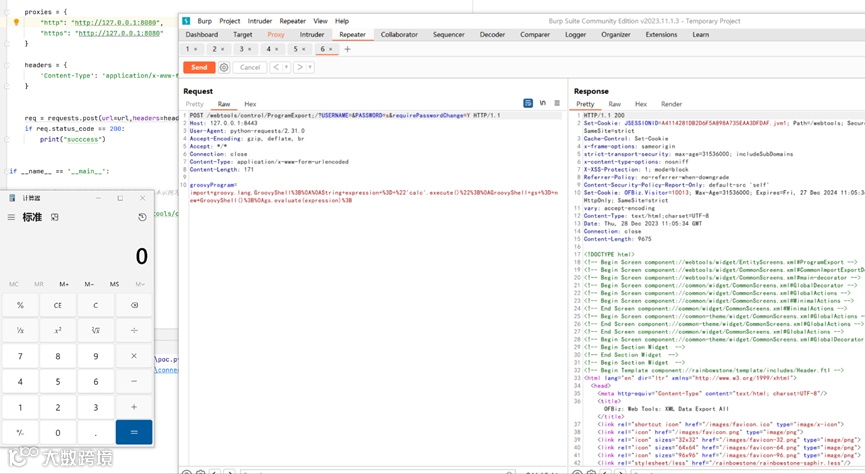Open Calculator navigation hamburger menu
The width and height of the screenshot is (865, 474).
11,217
